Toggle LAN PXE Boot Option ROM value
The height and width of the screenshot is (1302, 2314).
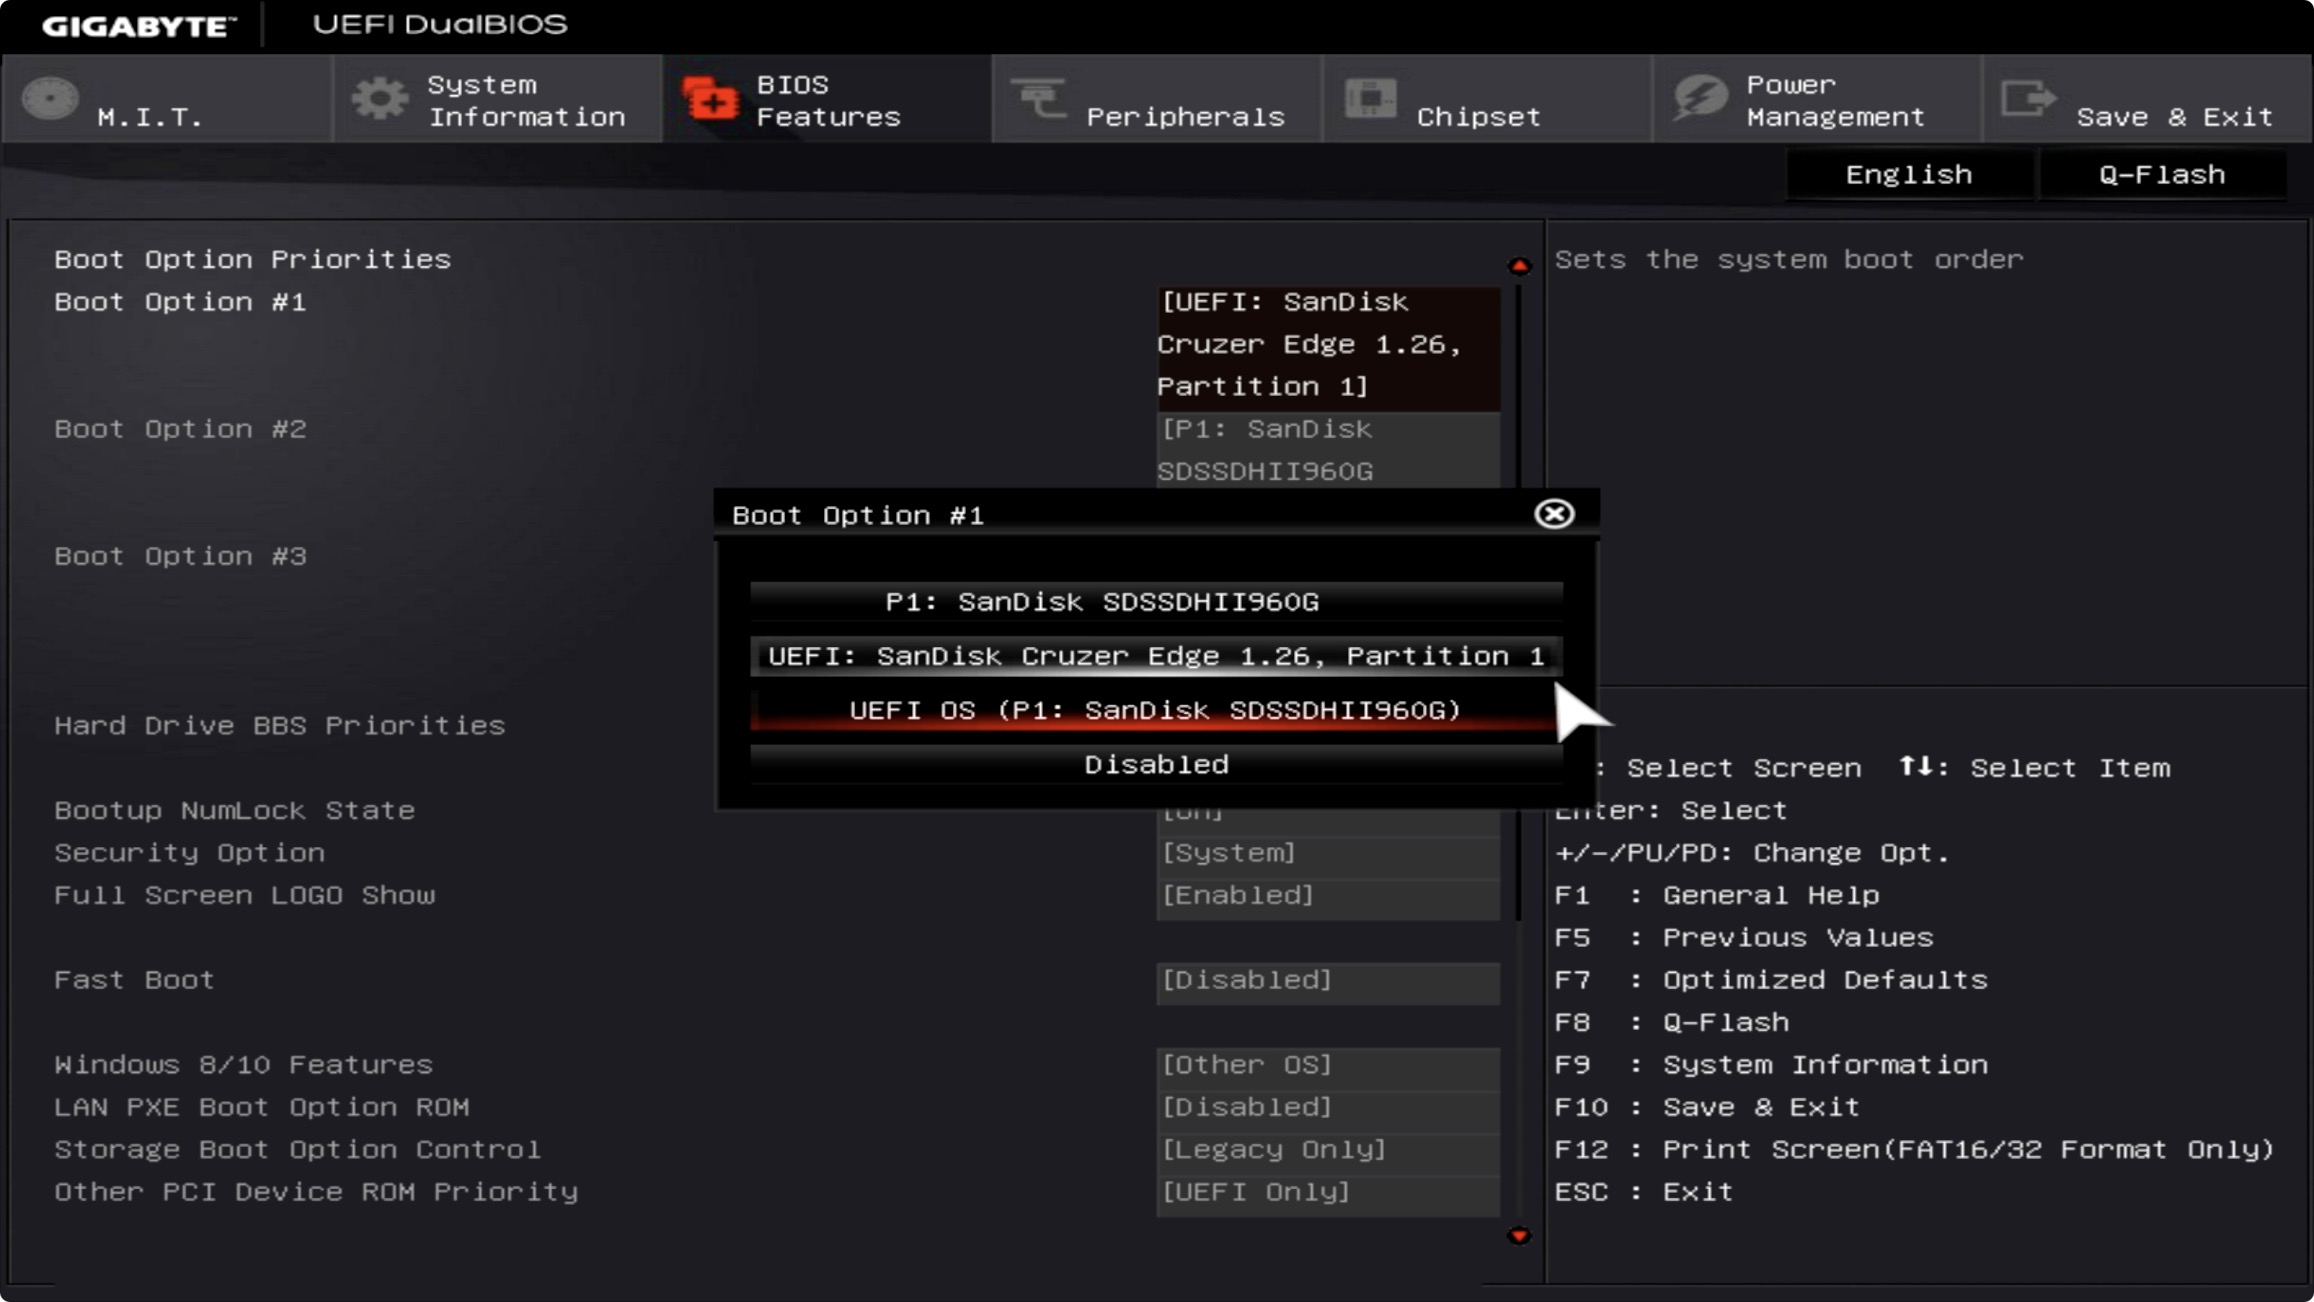[x=1327, y=1107]
